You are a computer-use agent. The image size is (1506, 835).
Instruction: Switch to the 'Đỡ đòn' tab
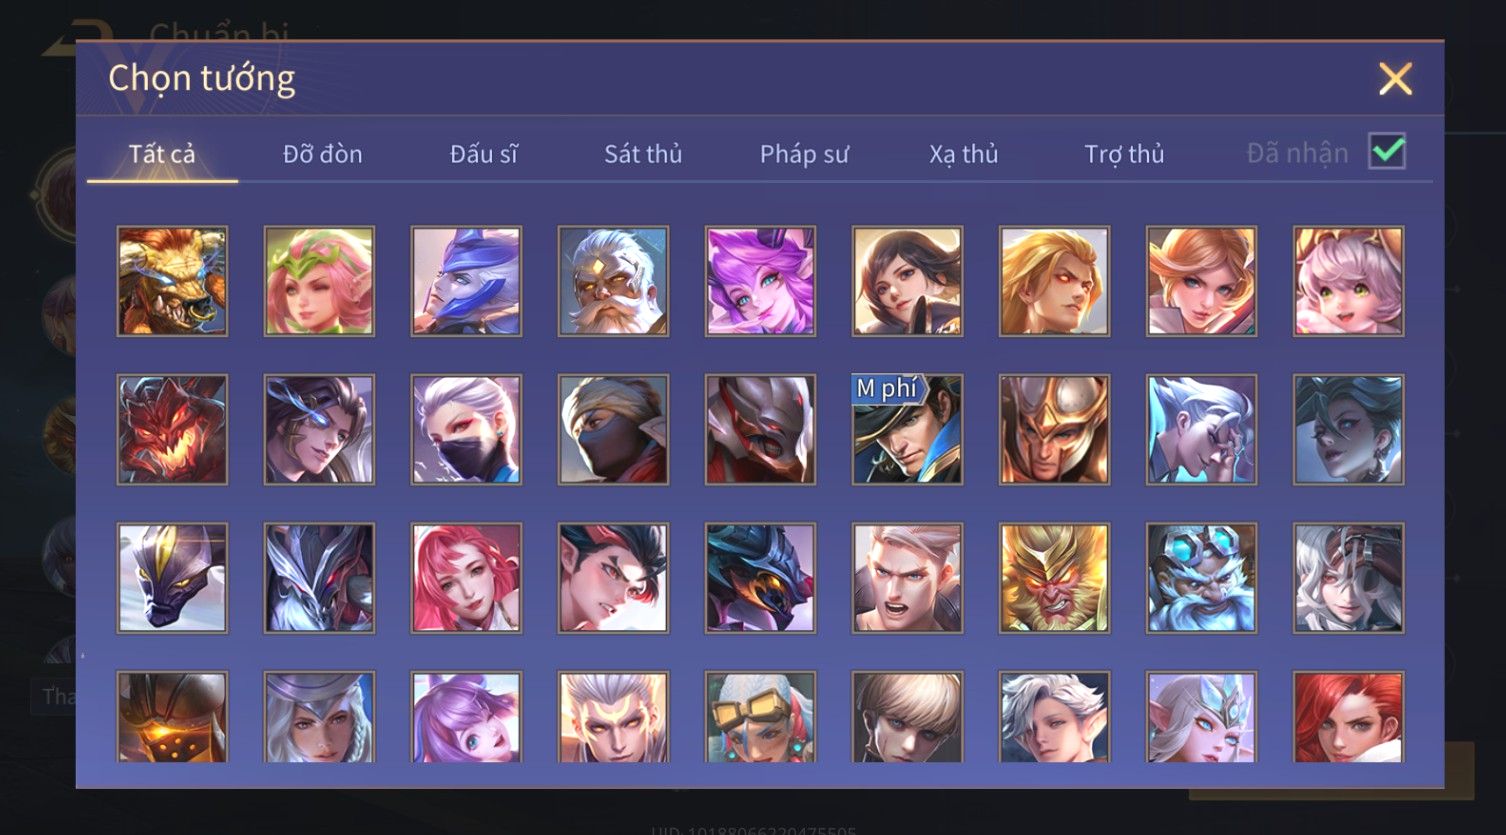pos(322,154)
